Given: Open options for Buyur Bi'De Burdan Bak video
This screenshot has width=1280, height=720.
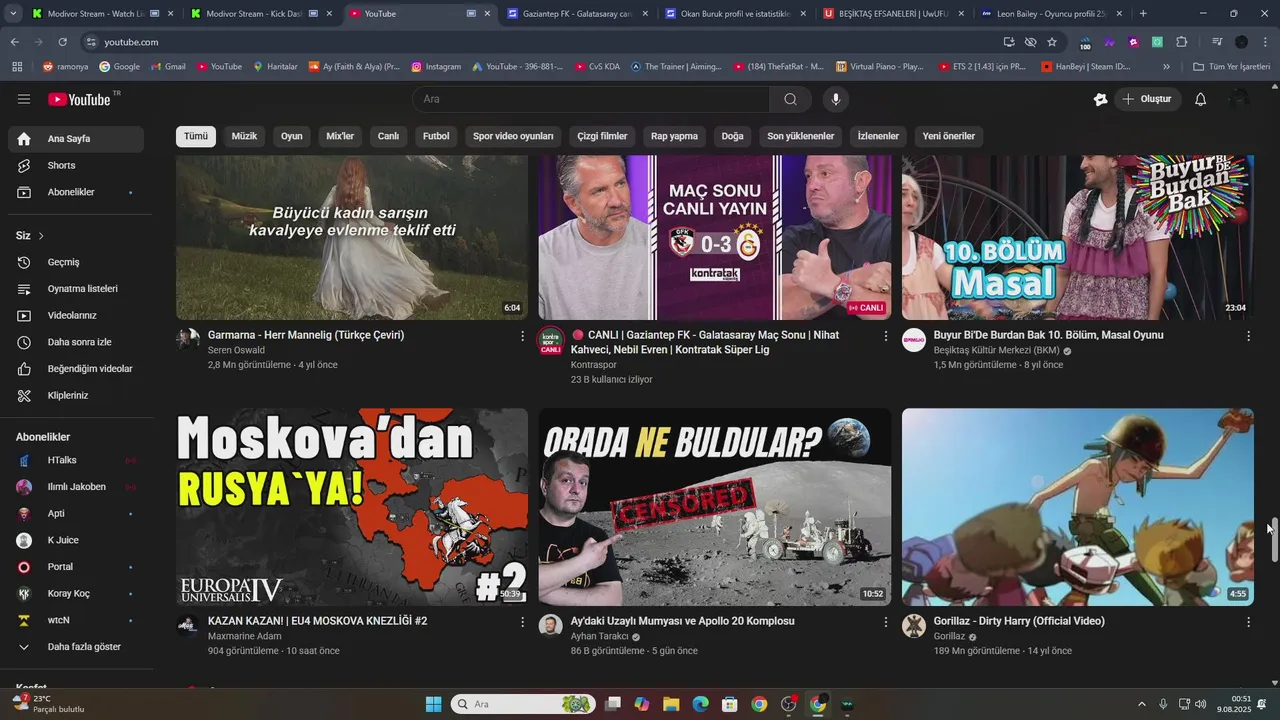Looking at the screenshot, I should 1248,336.
